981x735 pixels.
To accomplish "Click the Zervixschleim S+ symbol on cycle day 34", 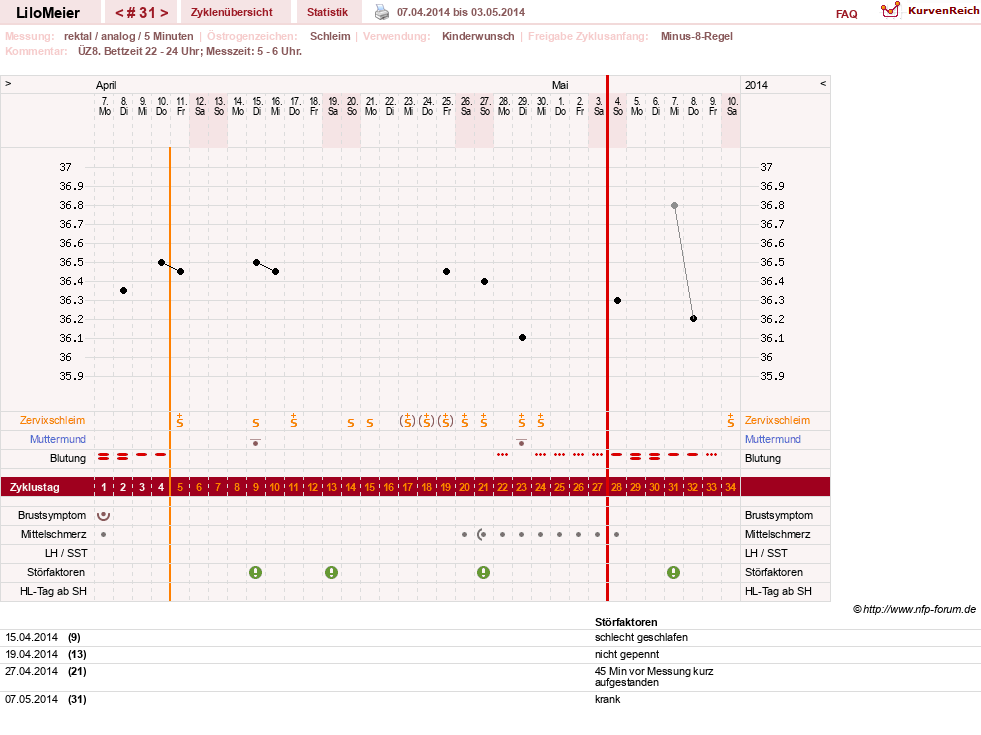I will 731,420.
